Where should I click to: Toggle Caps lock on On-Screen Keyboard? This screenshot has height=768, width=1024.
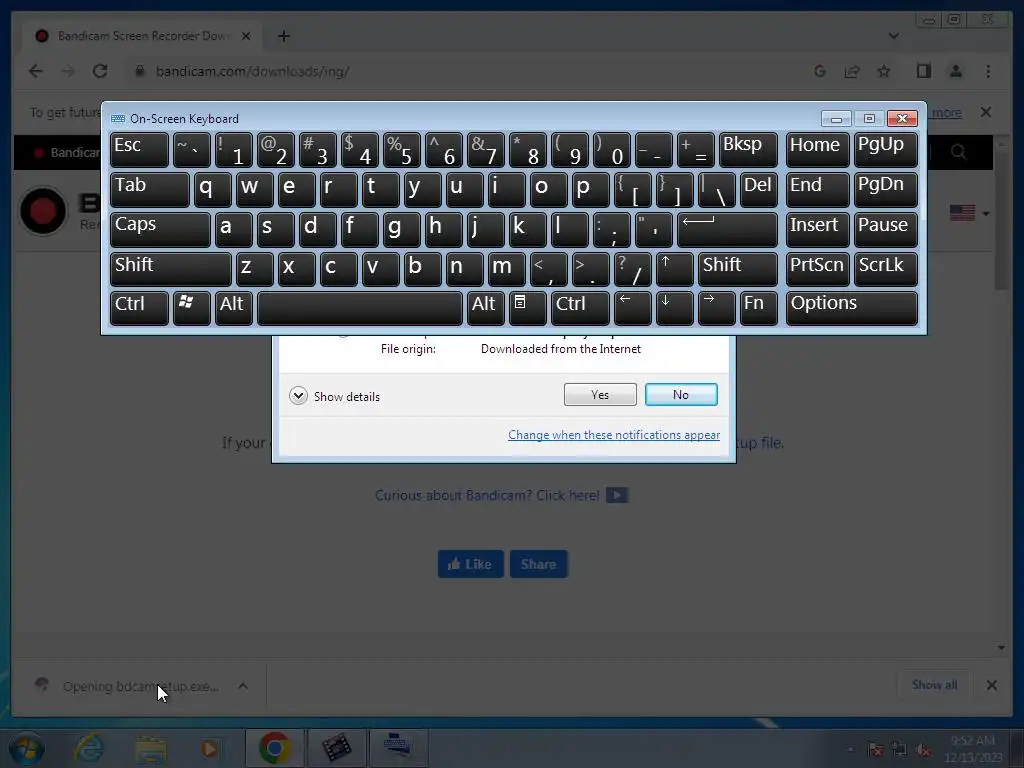click(x=160, y=229)
